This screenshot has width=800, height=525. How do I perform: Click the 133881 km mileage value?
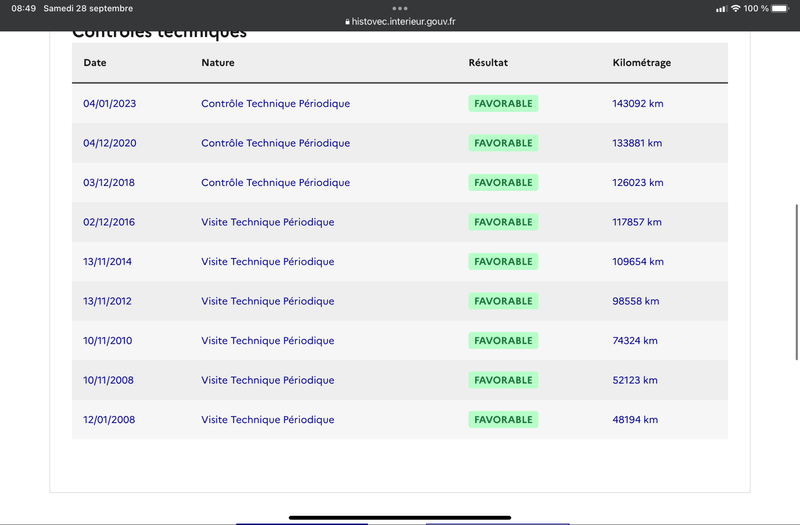tap(637, 143)
